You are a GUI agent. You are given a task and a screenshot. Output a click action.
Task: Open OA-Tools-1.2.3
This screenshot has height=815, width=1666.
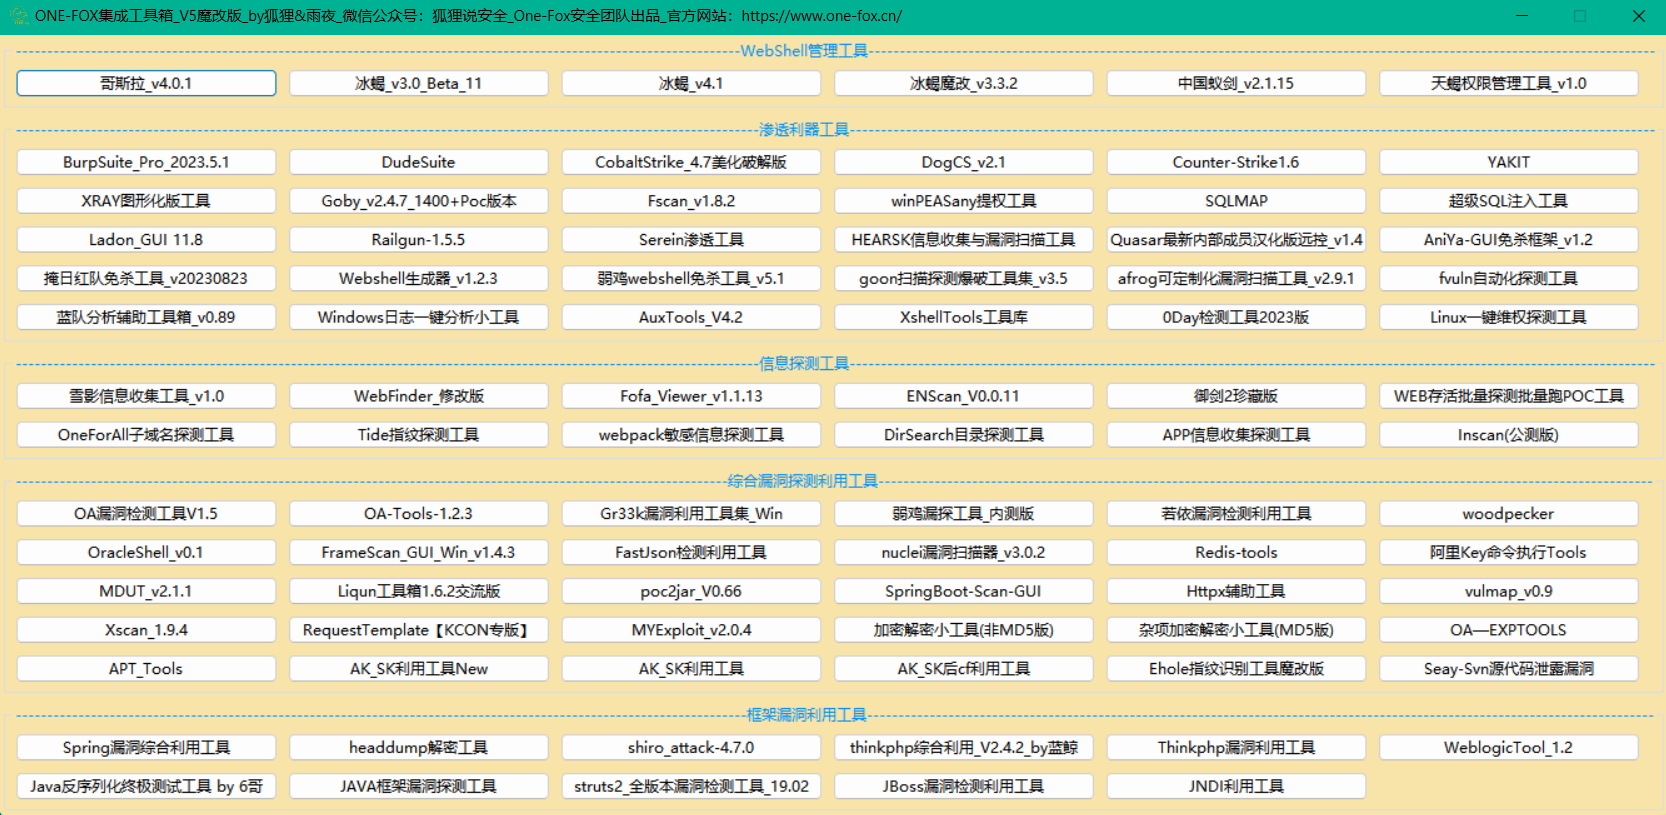tap(419, 514)
